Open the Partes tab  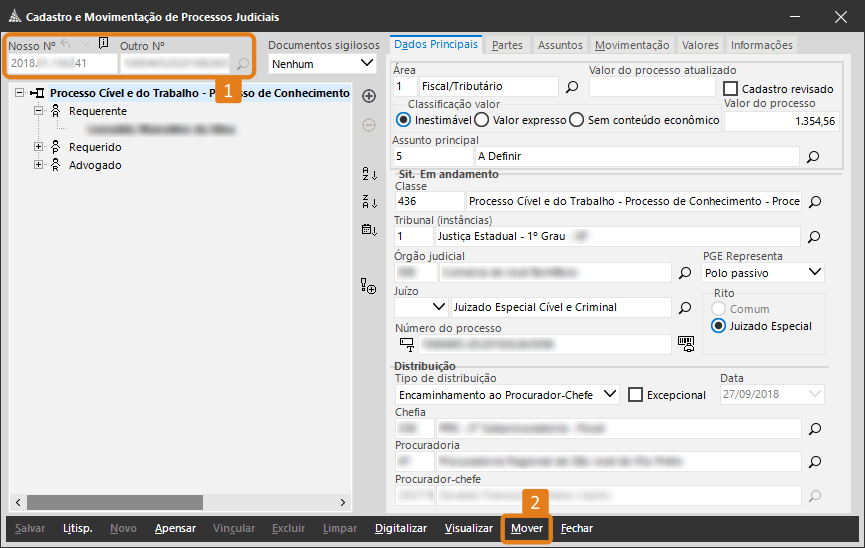point(507,45)
